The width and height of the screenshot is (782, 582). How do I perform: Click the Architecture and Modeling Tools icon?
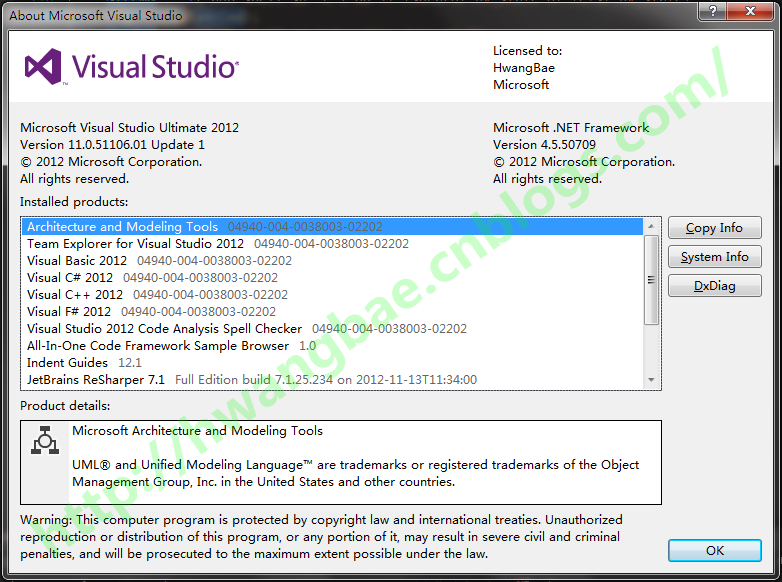45,440
